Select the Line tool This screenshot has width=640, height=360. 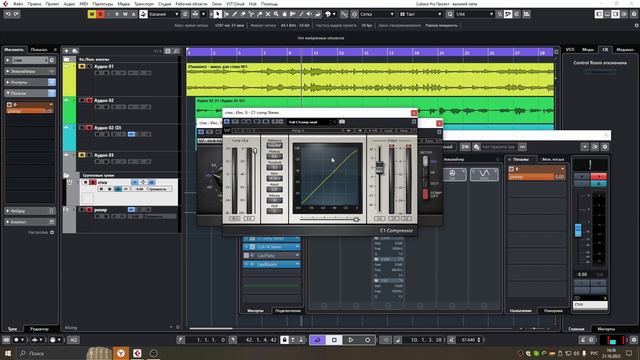(x=301, y=14)
